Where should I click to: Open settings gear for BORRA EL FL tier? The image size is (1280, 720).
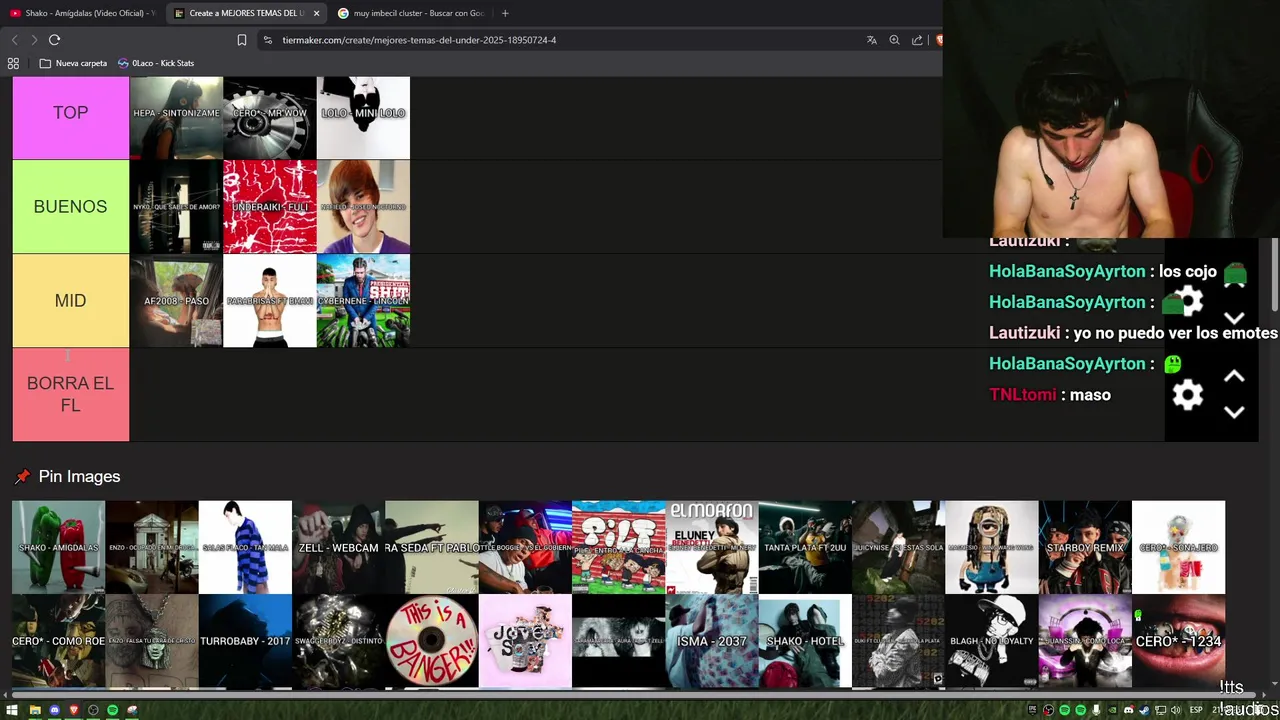(x=1187, y=395)
